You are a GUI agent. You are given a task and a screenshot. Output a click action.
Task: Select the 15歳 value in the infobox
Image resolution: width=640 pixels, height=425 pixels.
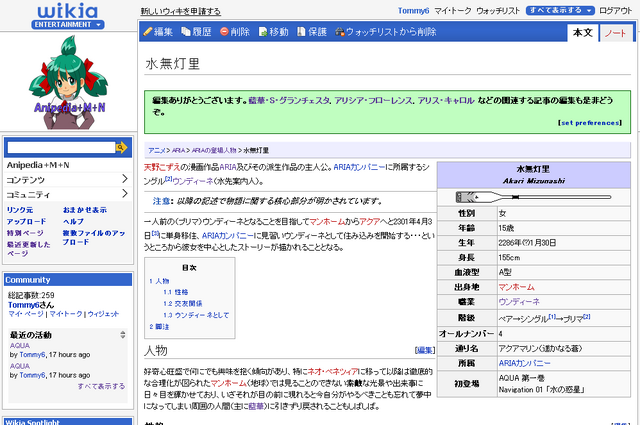click(506, 228)
